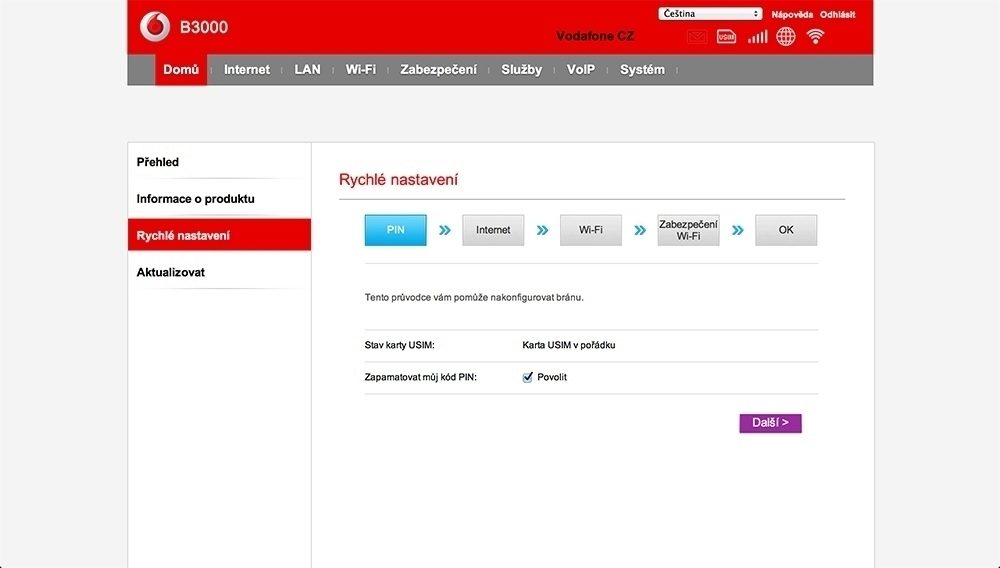Open the Služby tab
Viewport: 1000px width, 568px height.
[x=522, y=69]
